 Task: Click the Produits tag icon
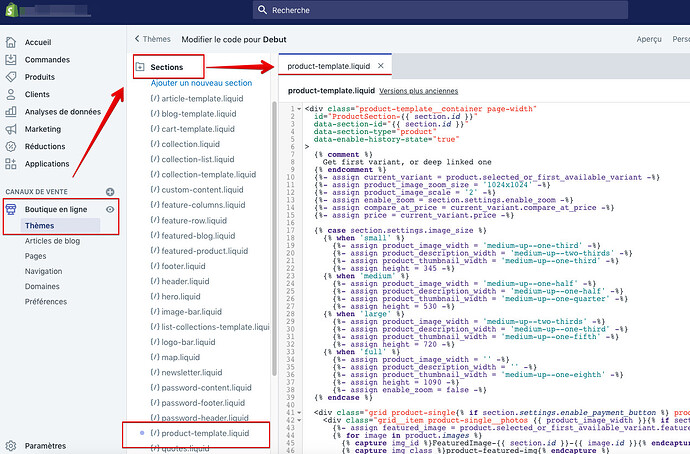click(x=11, y=77)
